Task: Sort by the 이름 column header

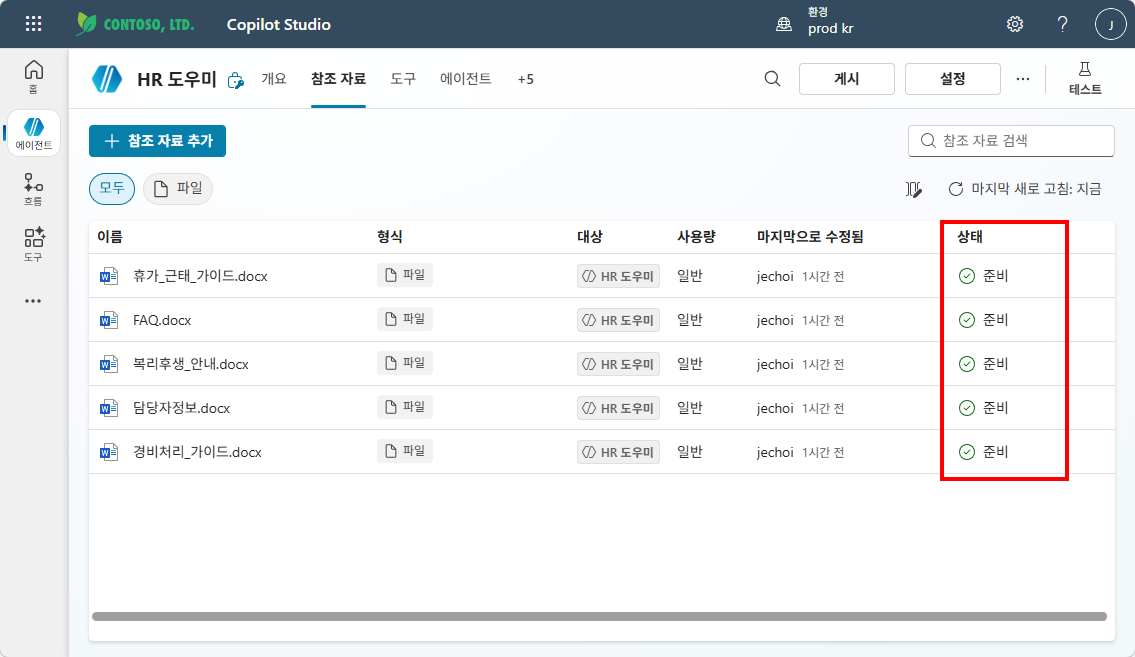Action: [110, 237]
